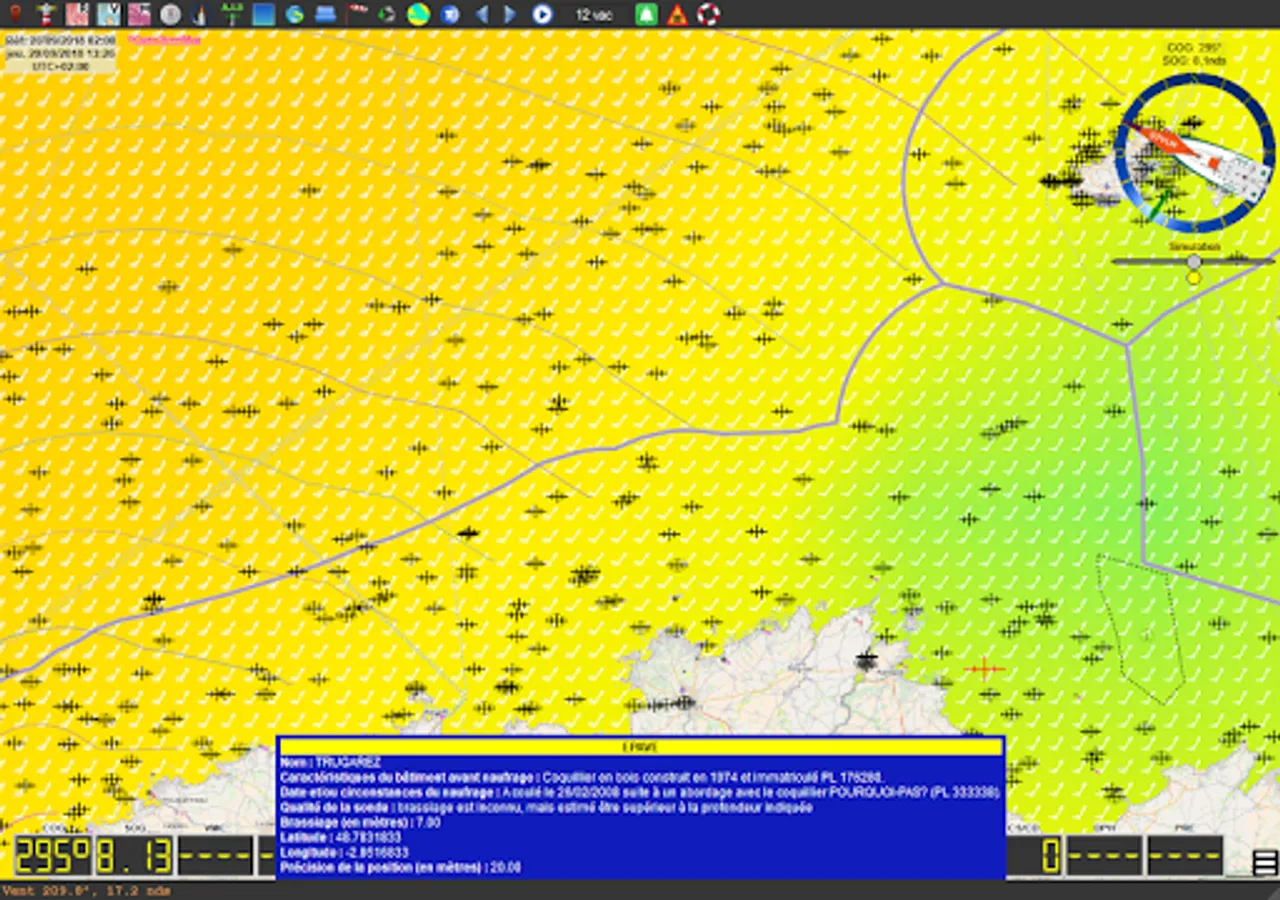The height and width of the screenshot is (900, 1280).
Task: Click the EPAVE info panel title bar
Action: 640,747
